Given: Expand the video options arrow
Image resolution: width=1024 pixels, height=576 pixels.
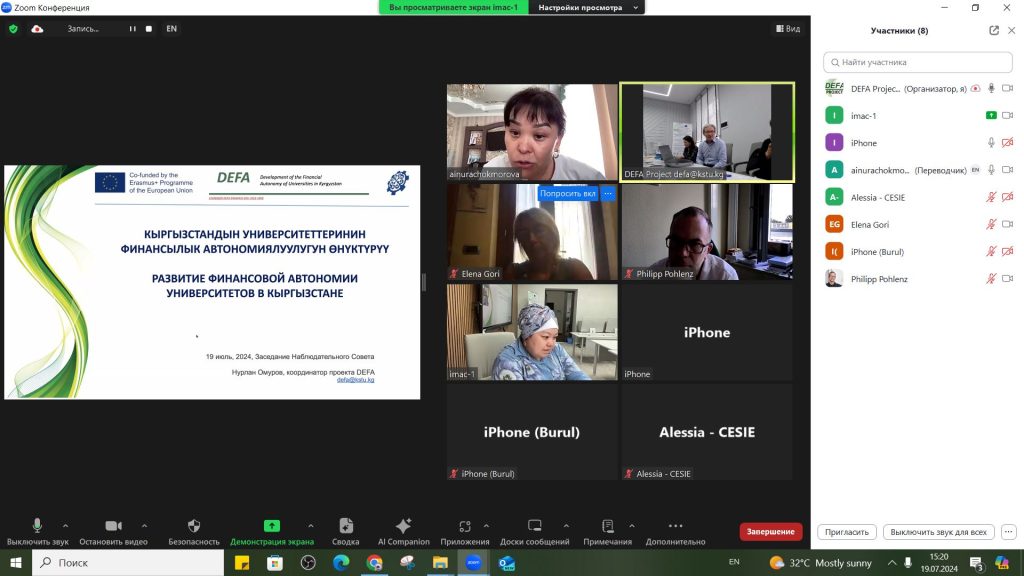Looking at the screenshot, I should coord(143,525).
